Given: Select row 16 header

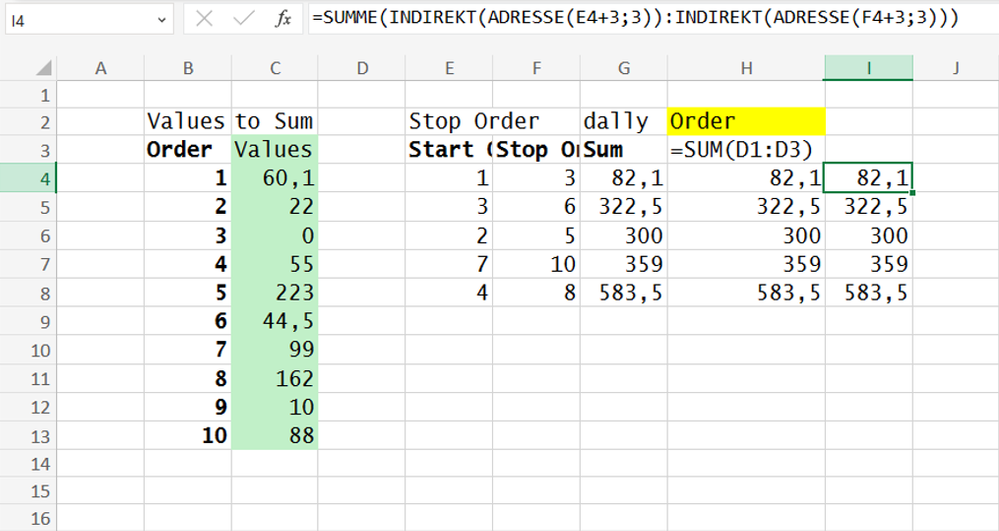Looking at the screenshot, I should click(x=29, y=518).
